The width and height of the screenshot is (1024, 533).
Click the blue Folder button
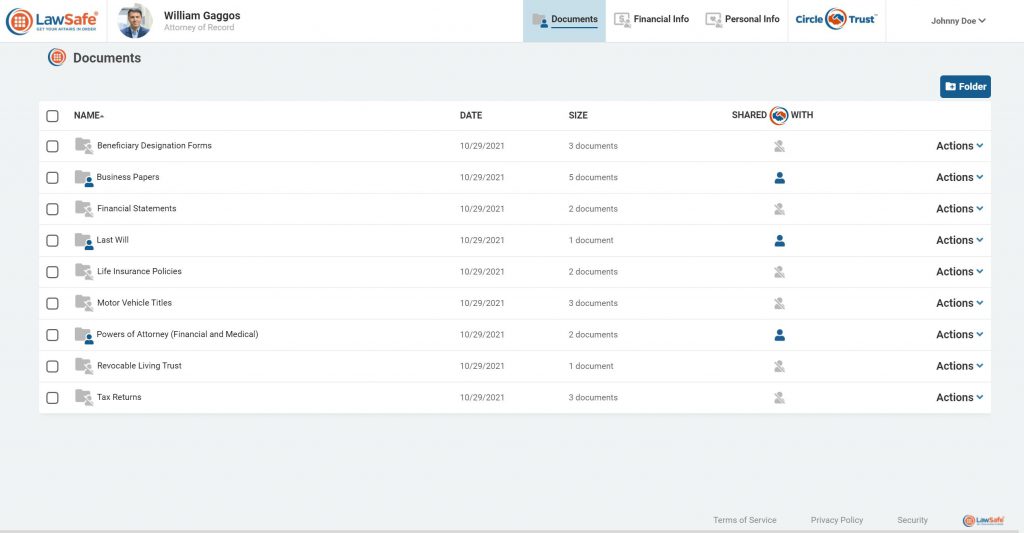point(965,87)
